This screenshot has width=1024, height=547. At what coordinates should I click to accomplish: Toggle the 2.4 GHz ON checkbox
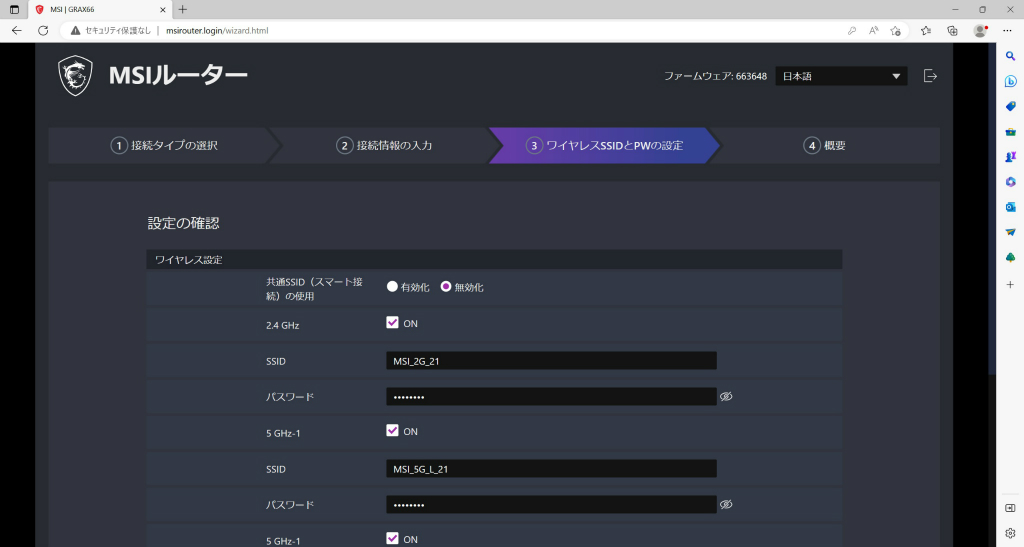(392, 322)
